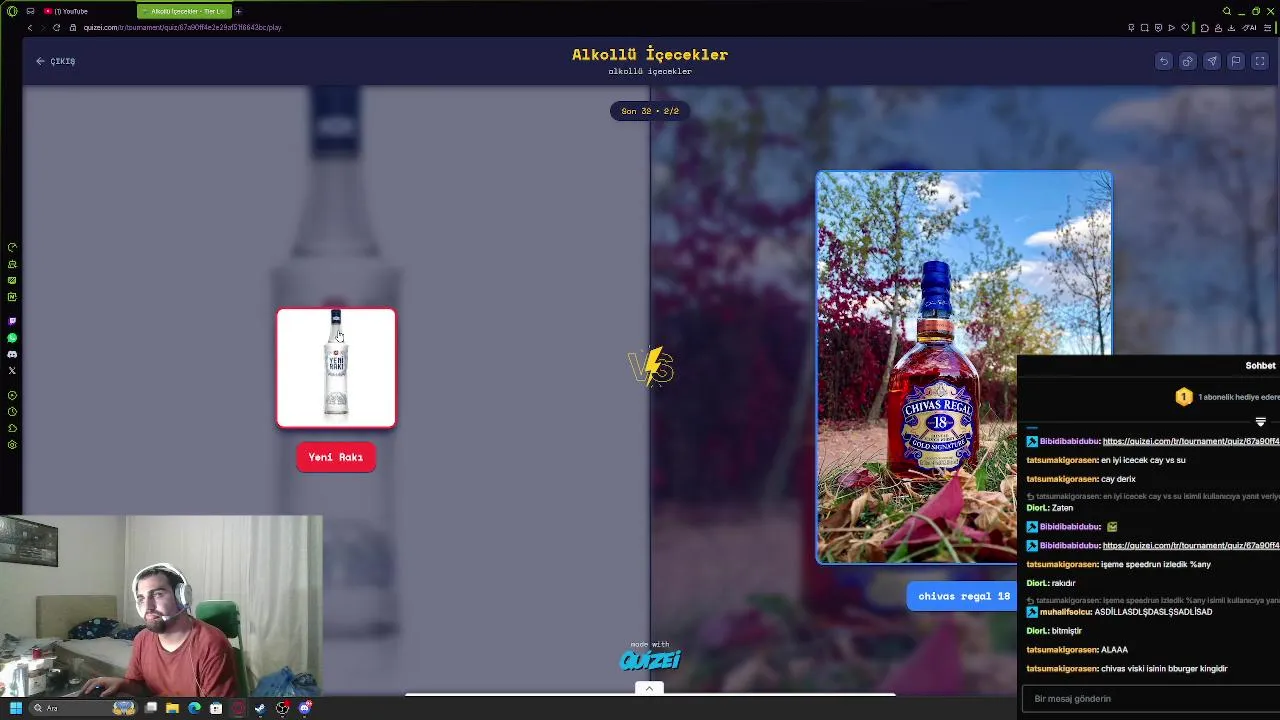The image size is (1280, 720).
Task: Open X (Twitter) in the Opera sidebar
Action: coord(12,370)
